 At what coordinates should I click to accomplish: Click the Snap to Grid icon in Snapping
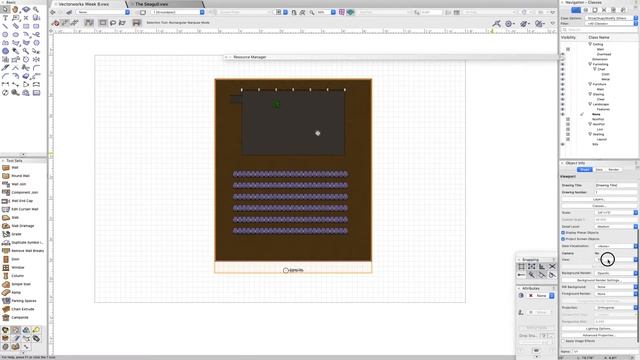coord(521,267)
